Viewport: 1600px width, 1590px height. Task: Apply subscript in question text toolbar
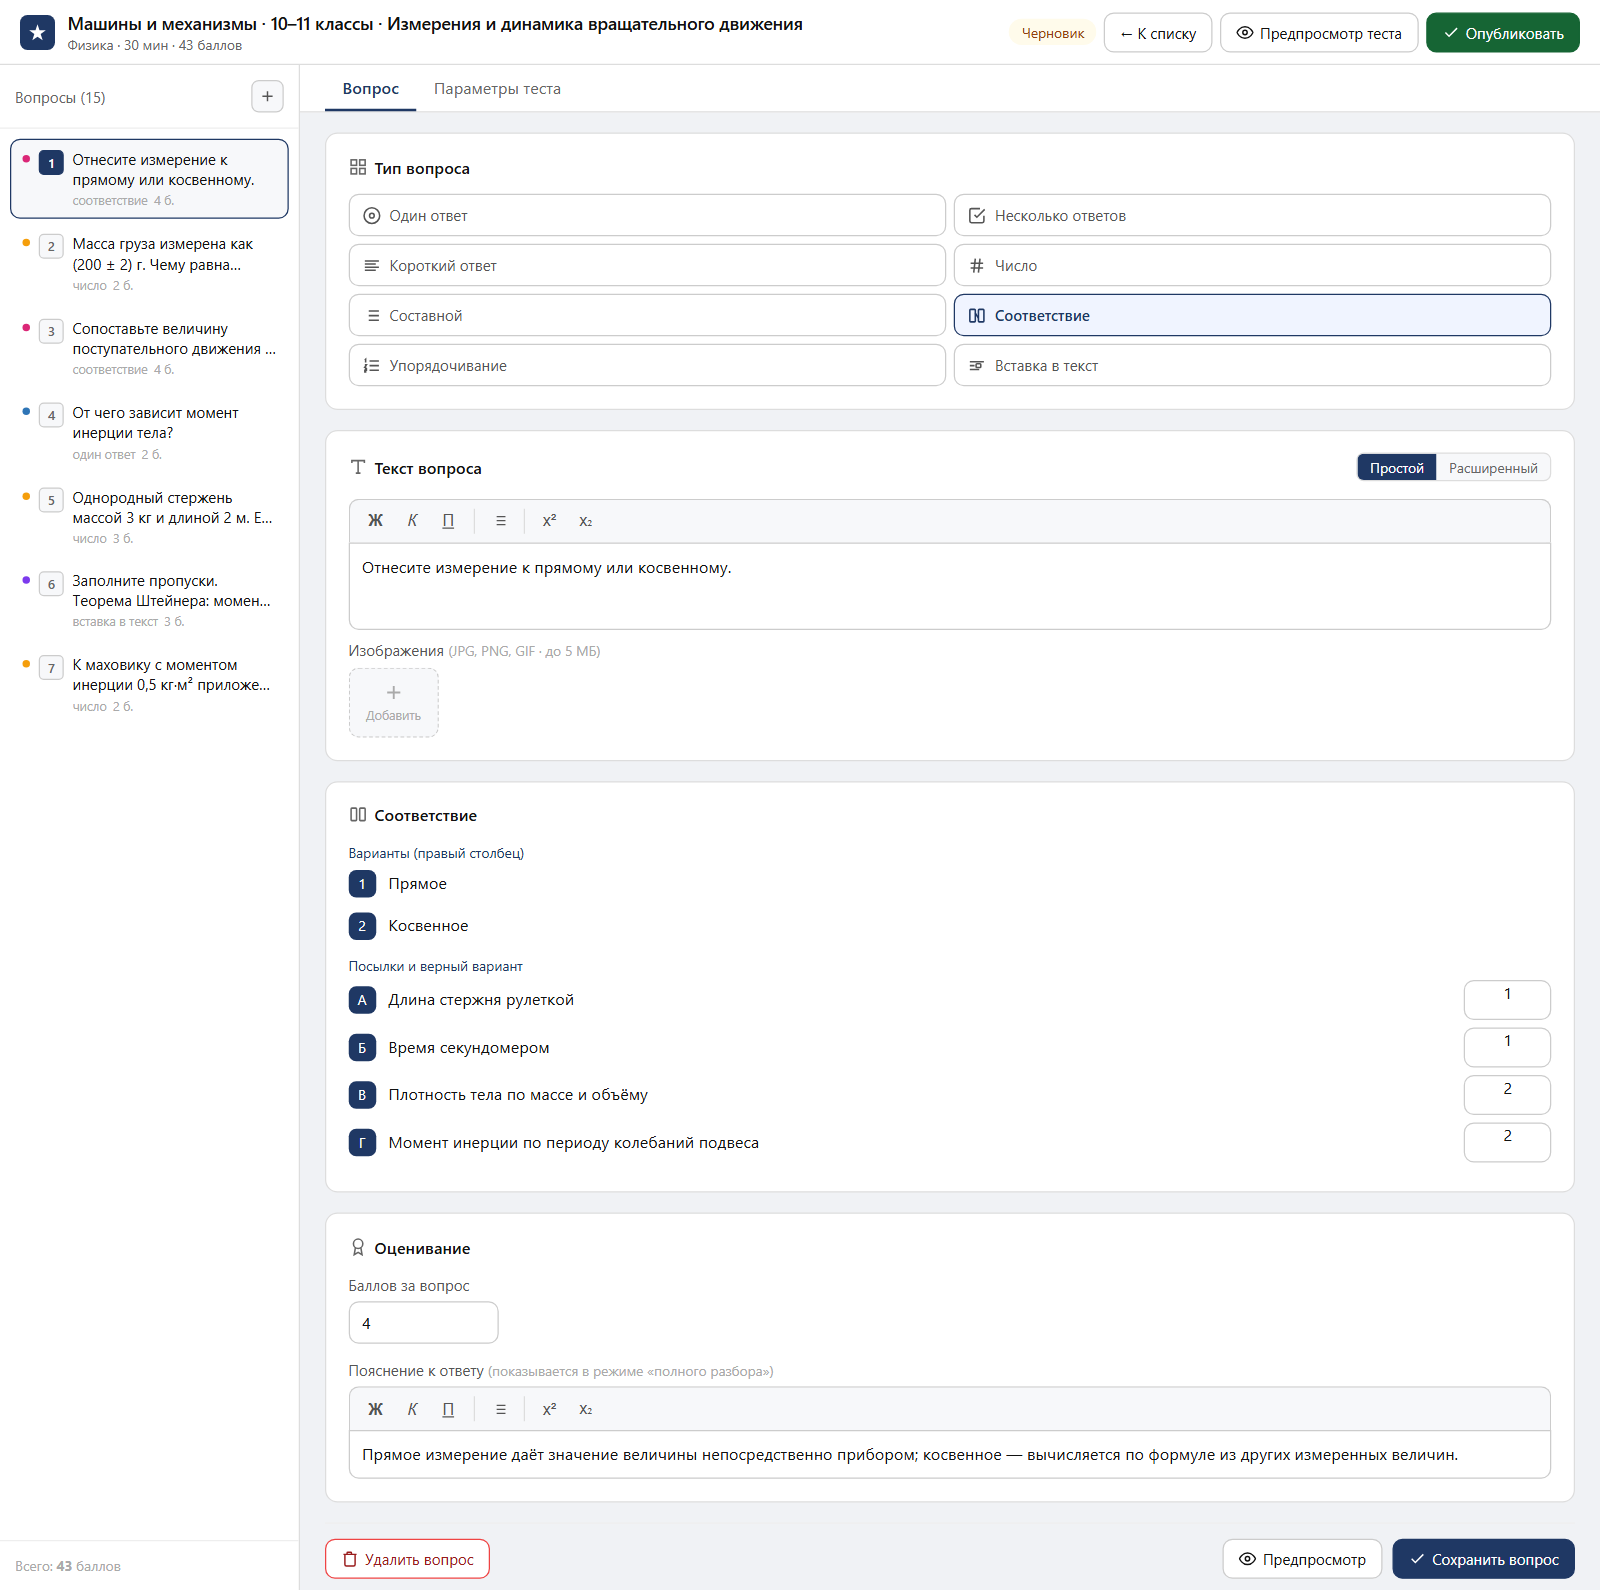click(586, 521)
